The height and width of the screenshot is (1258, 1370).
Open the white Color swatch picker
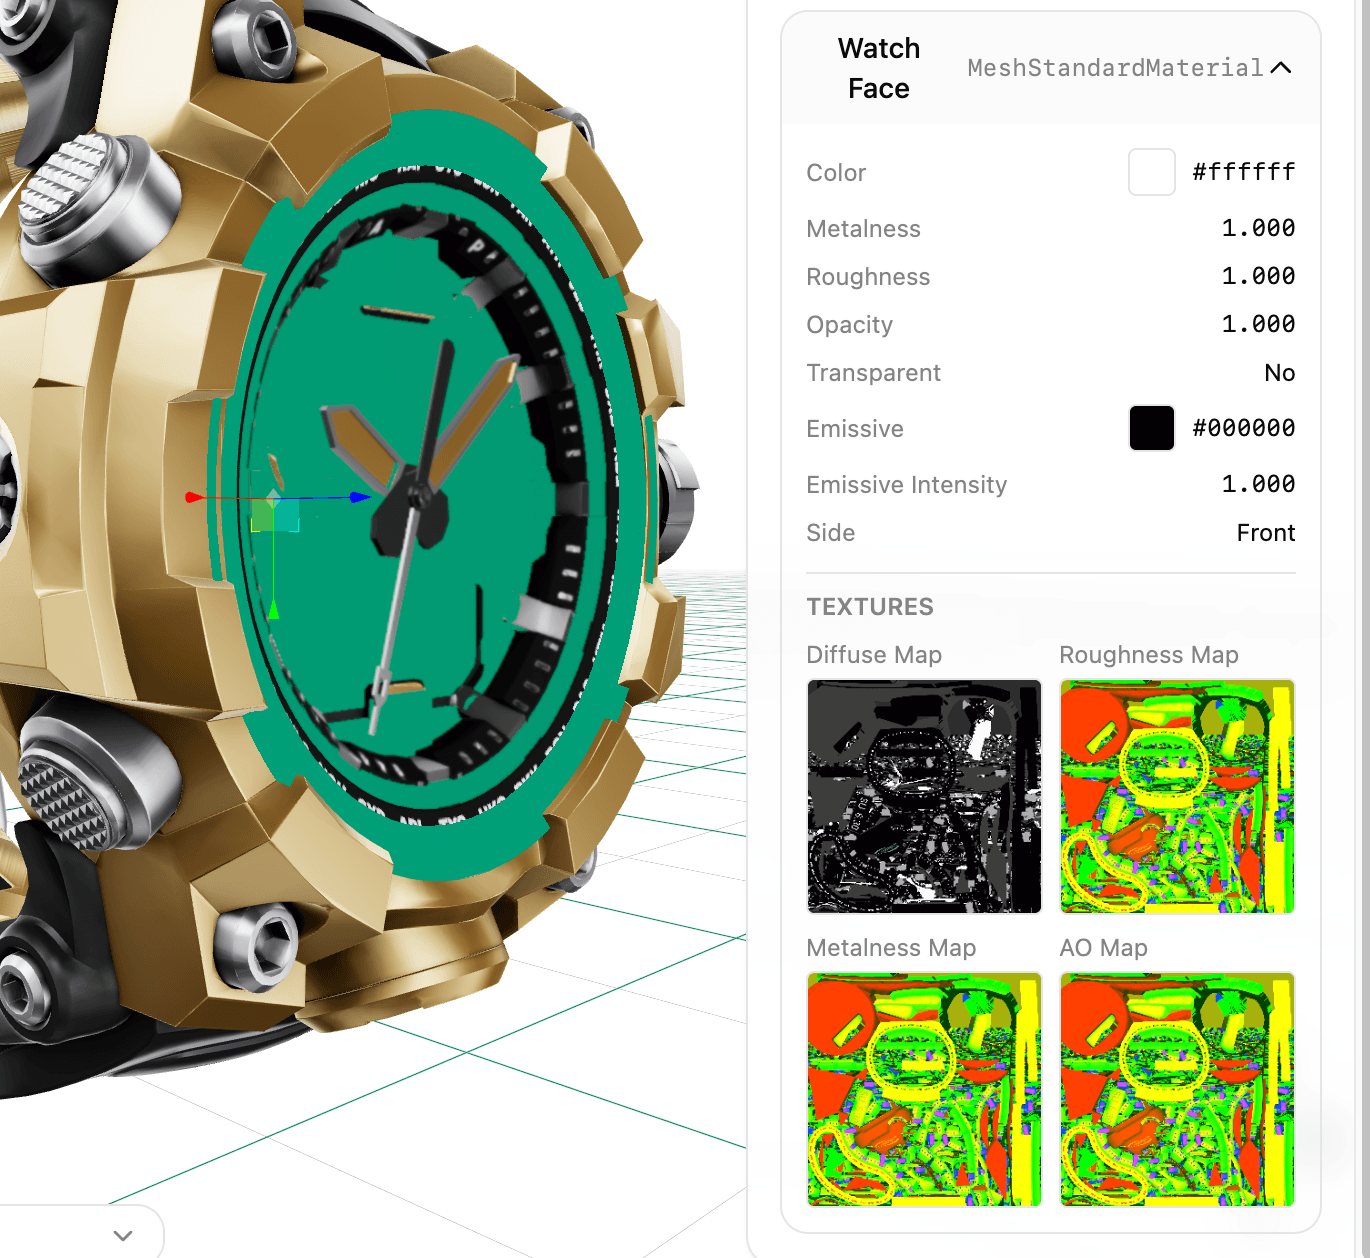pos(1151,172)
